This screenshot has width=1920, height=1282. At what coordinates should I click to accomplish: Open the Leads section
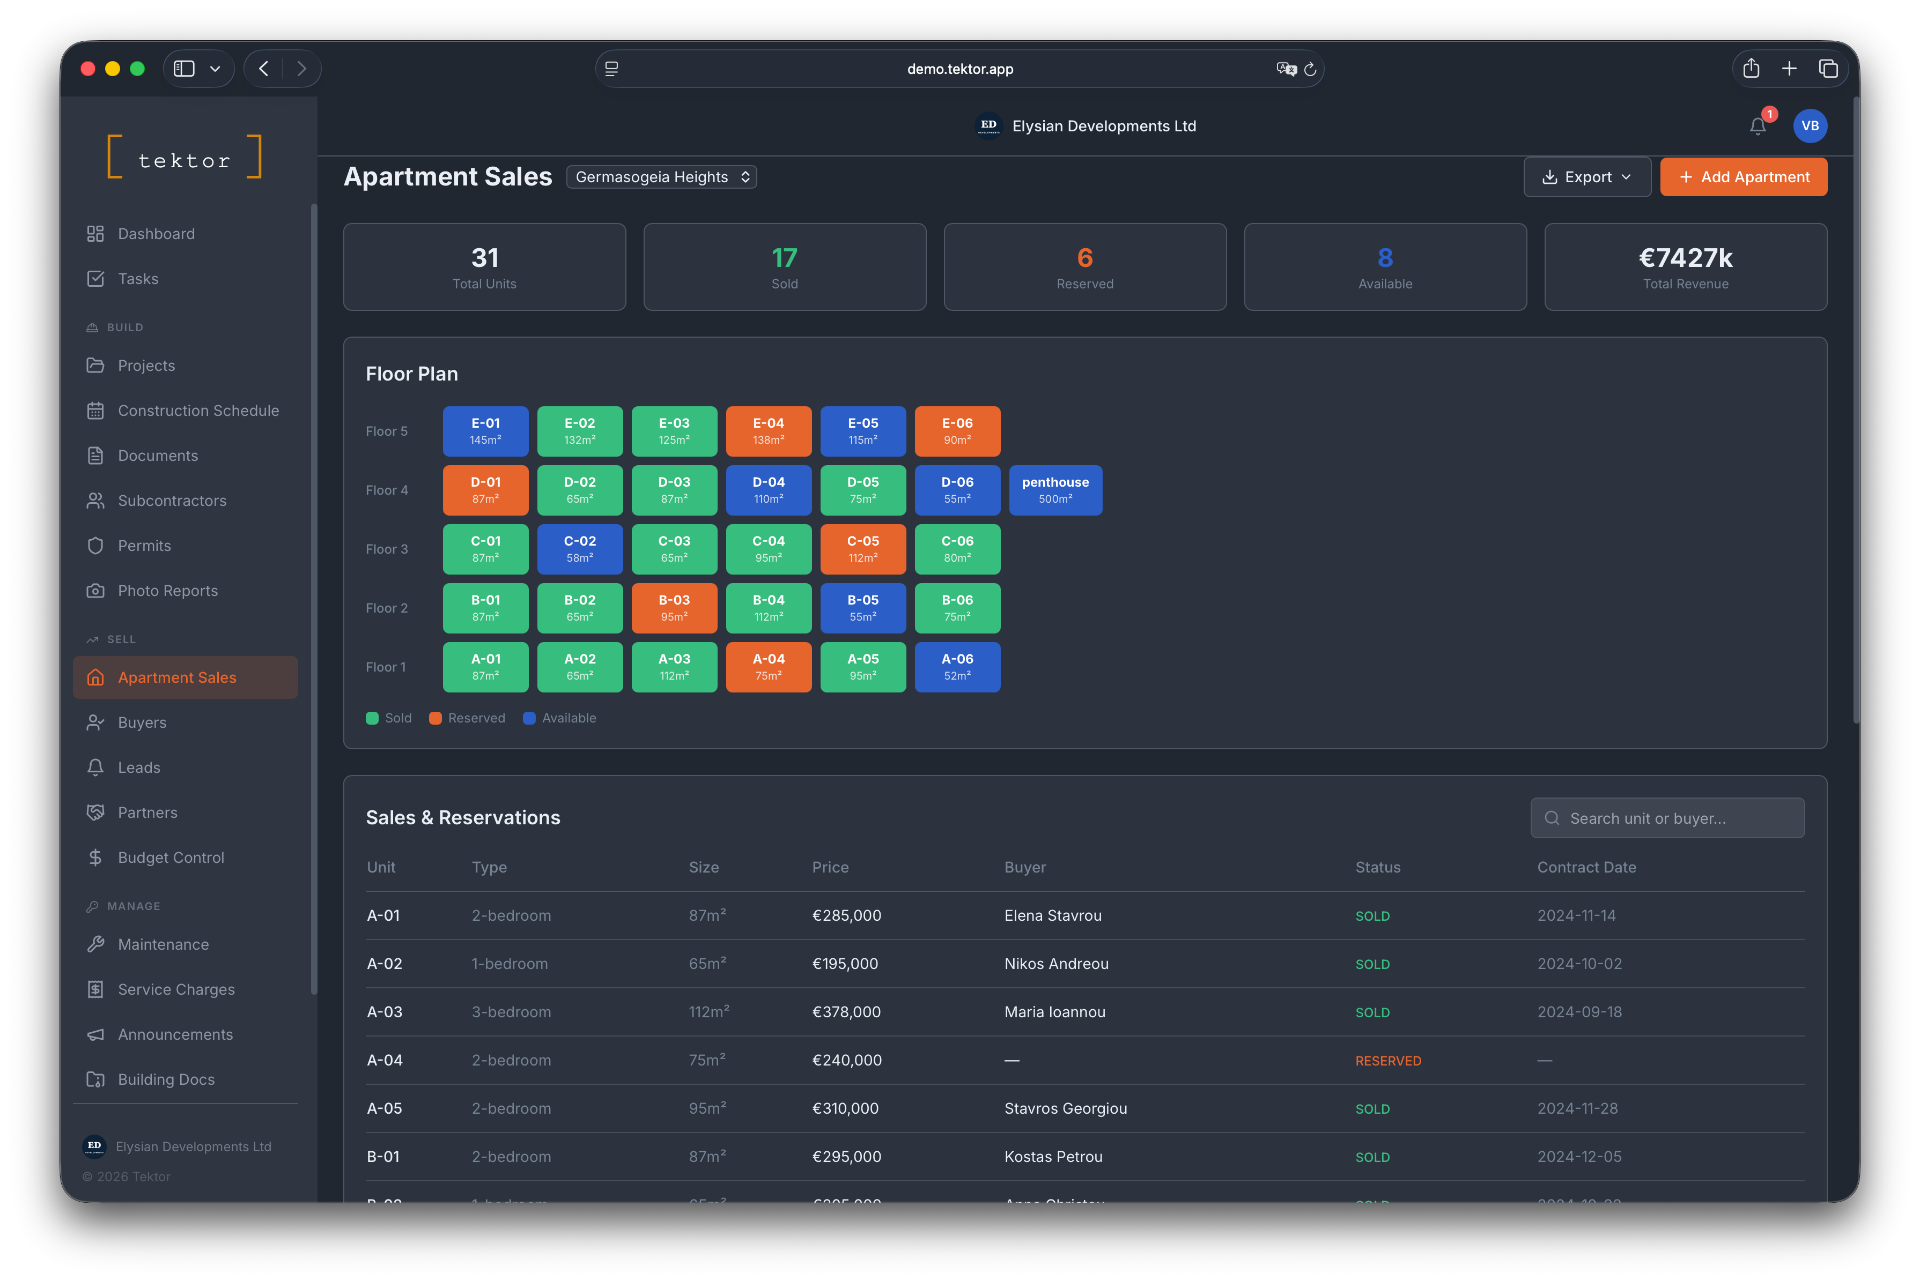pyautogui.click(x=139, y=767)
